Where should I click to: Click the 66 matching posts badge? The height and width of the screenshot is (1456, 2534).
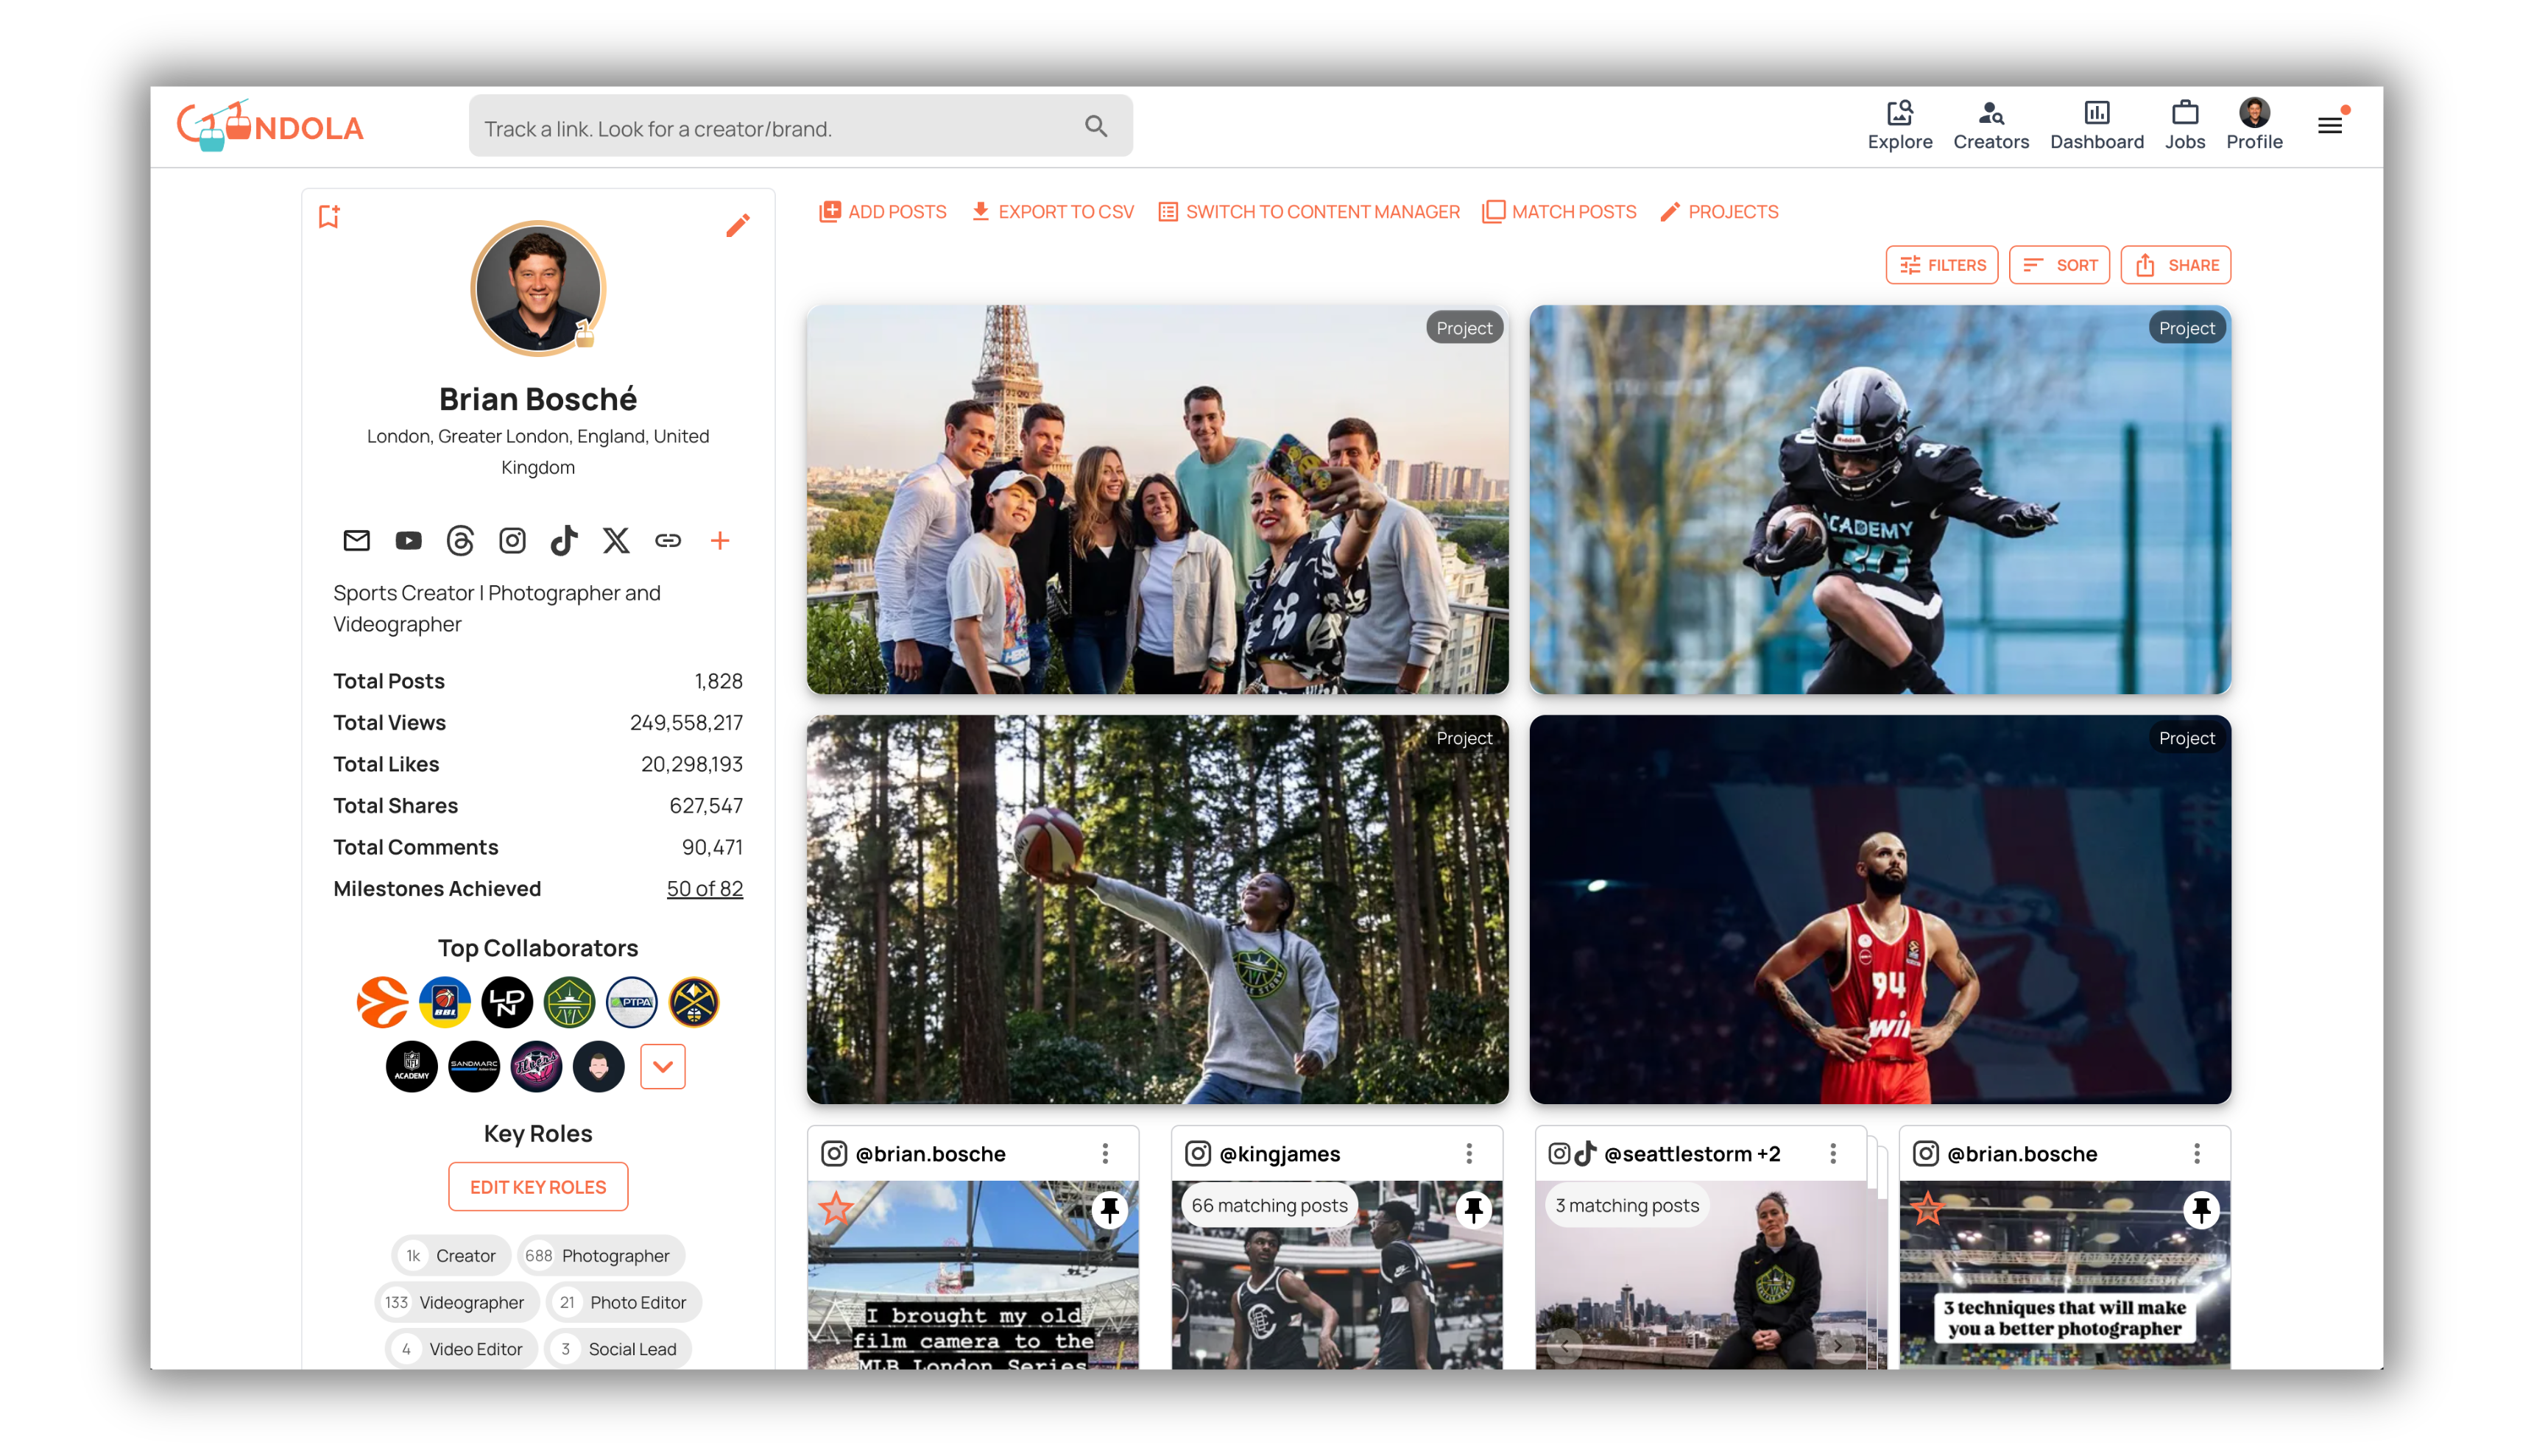click(x=1269, y=1206)
